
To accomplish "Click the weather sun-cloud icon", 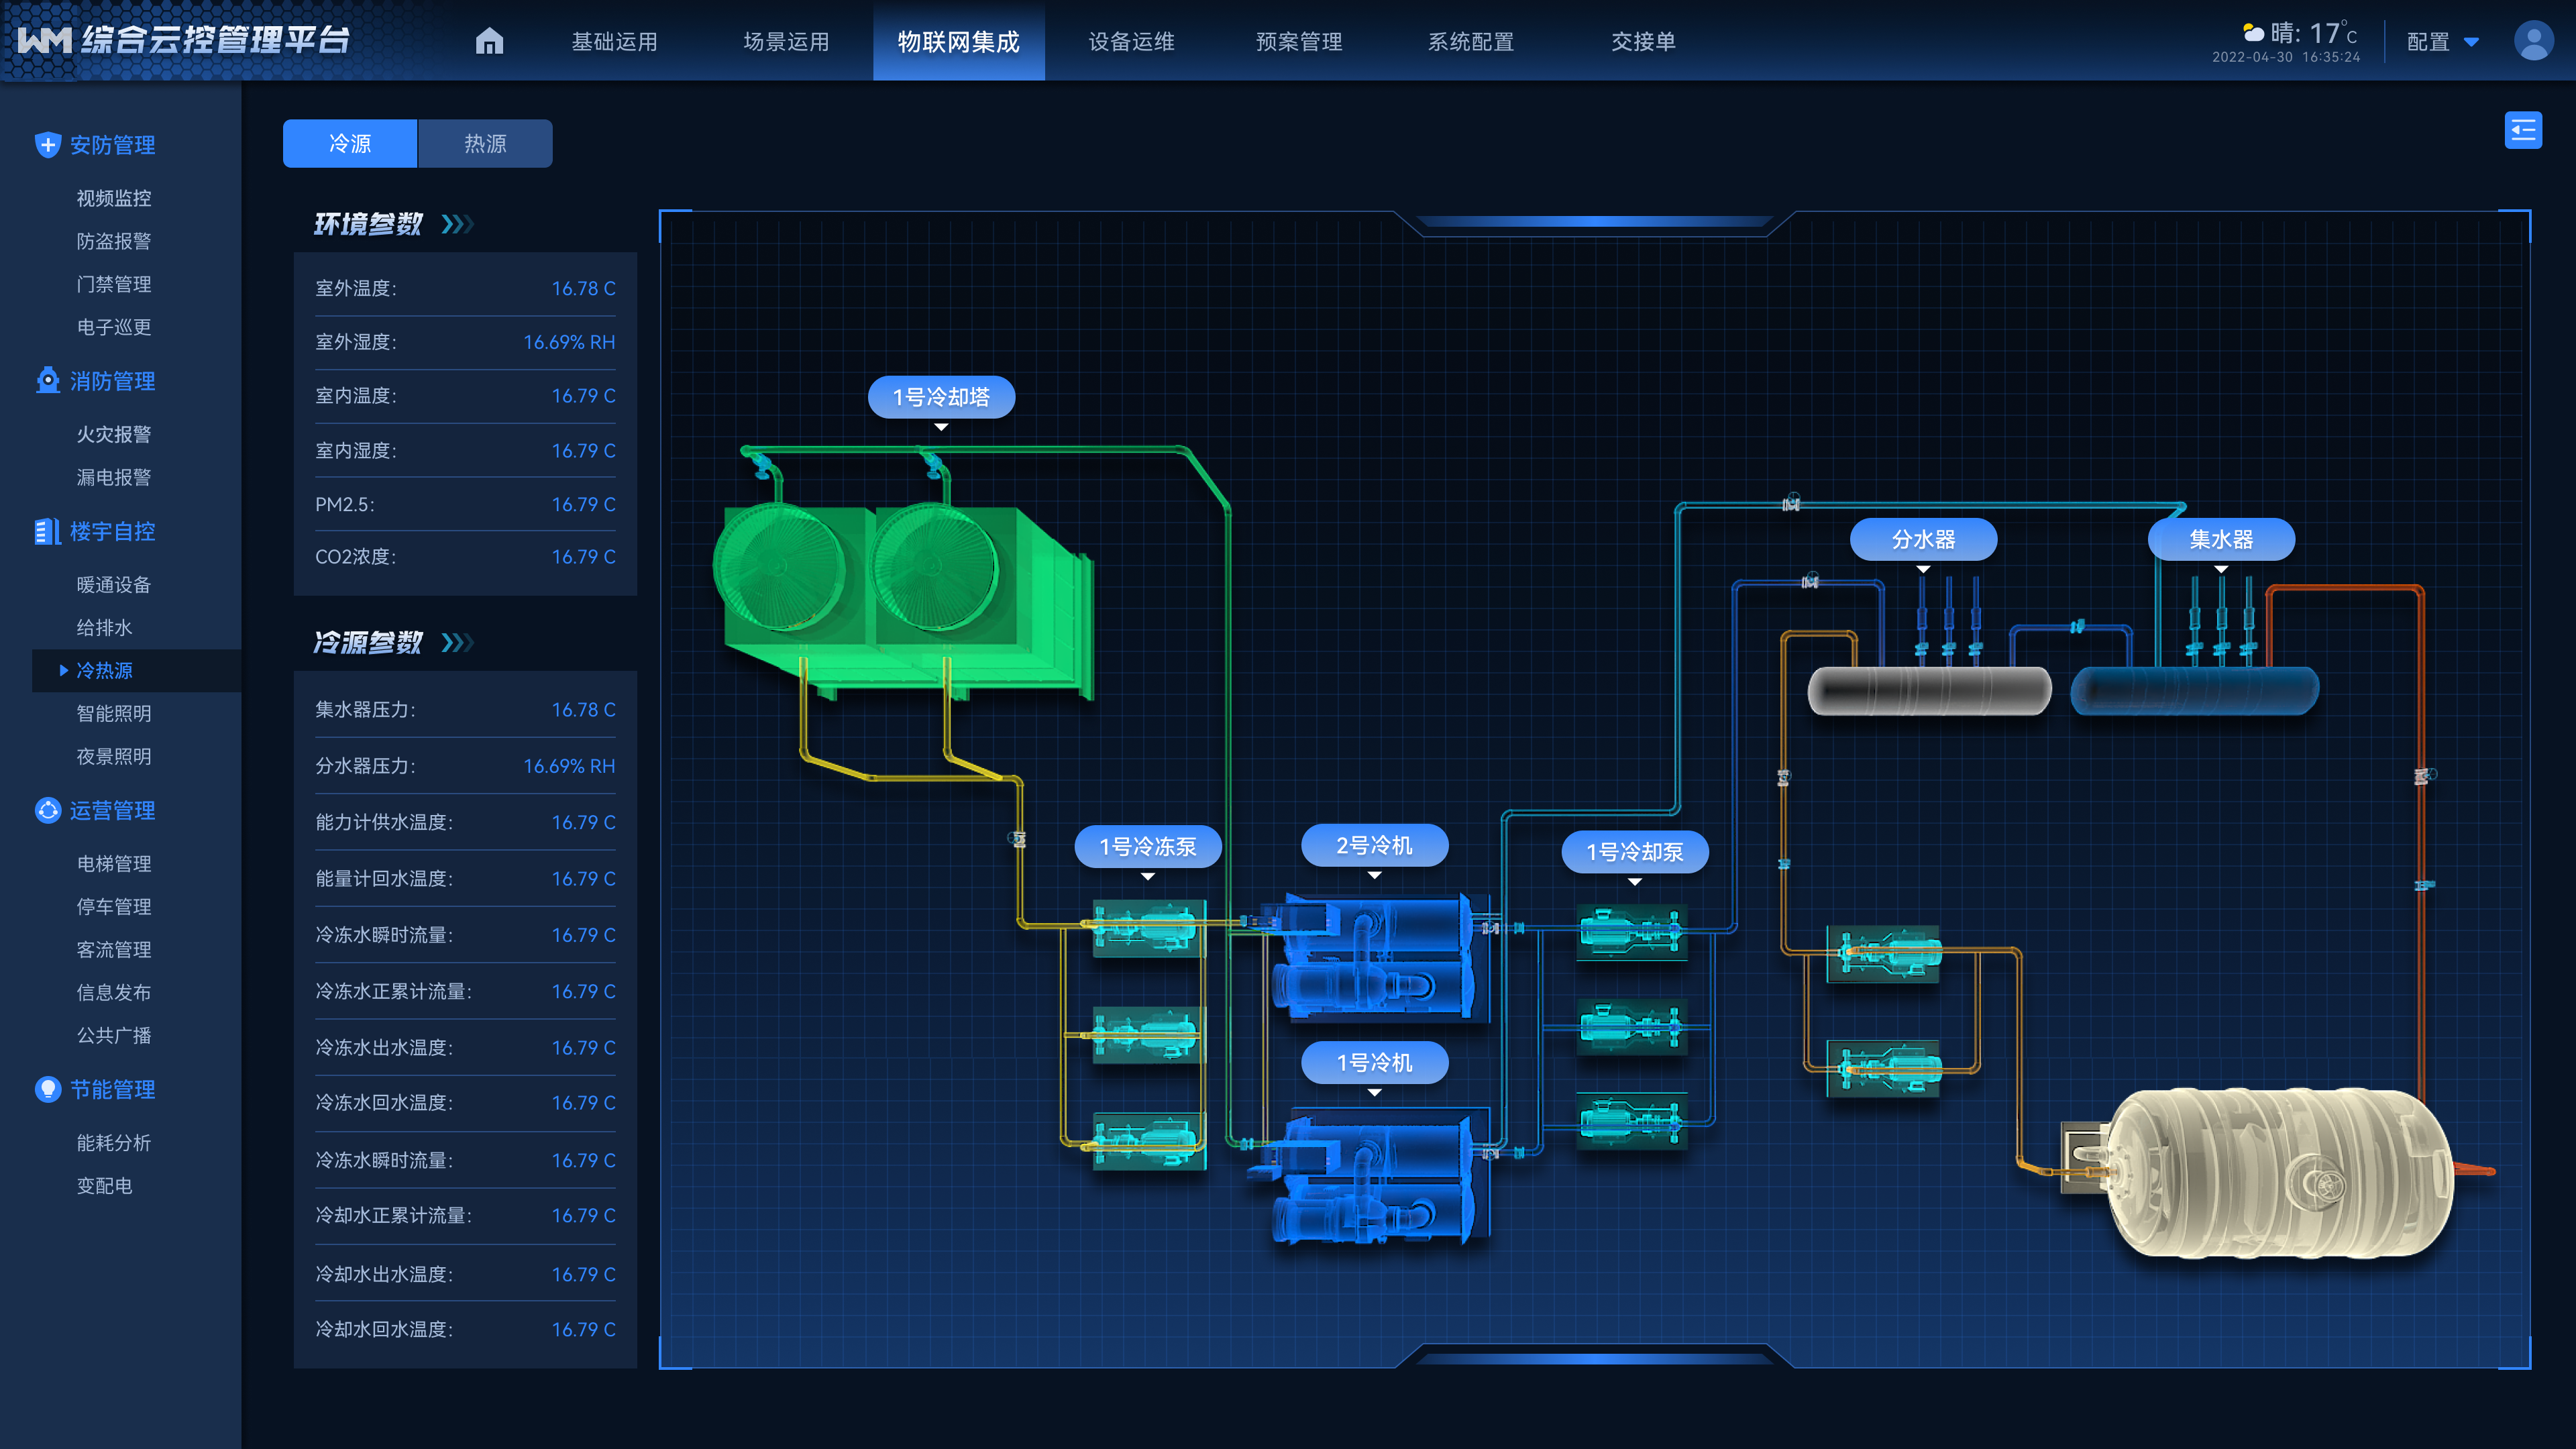I will pos(2253,32).
